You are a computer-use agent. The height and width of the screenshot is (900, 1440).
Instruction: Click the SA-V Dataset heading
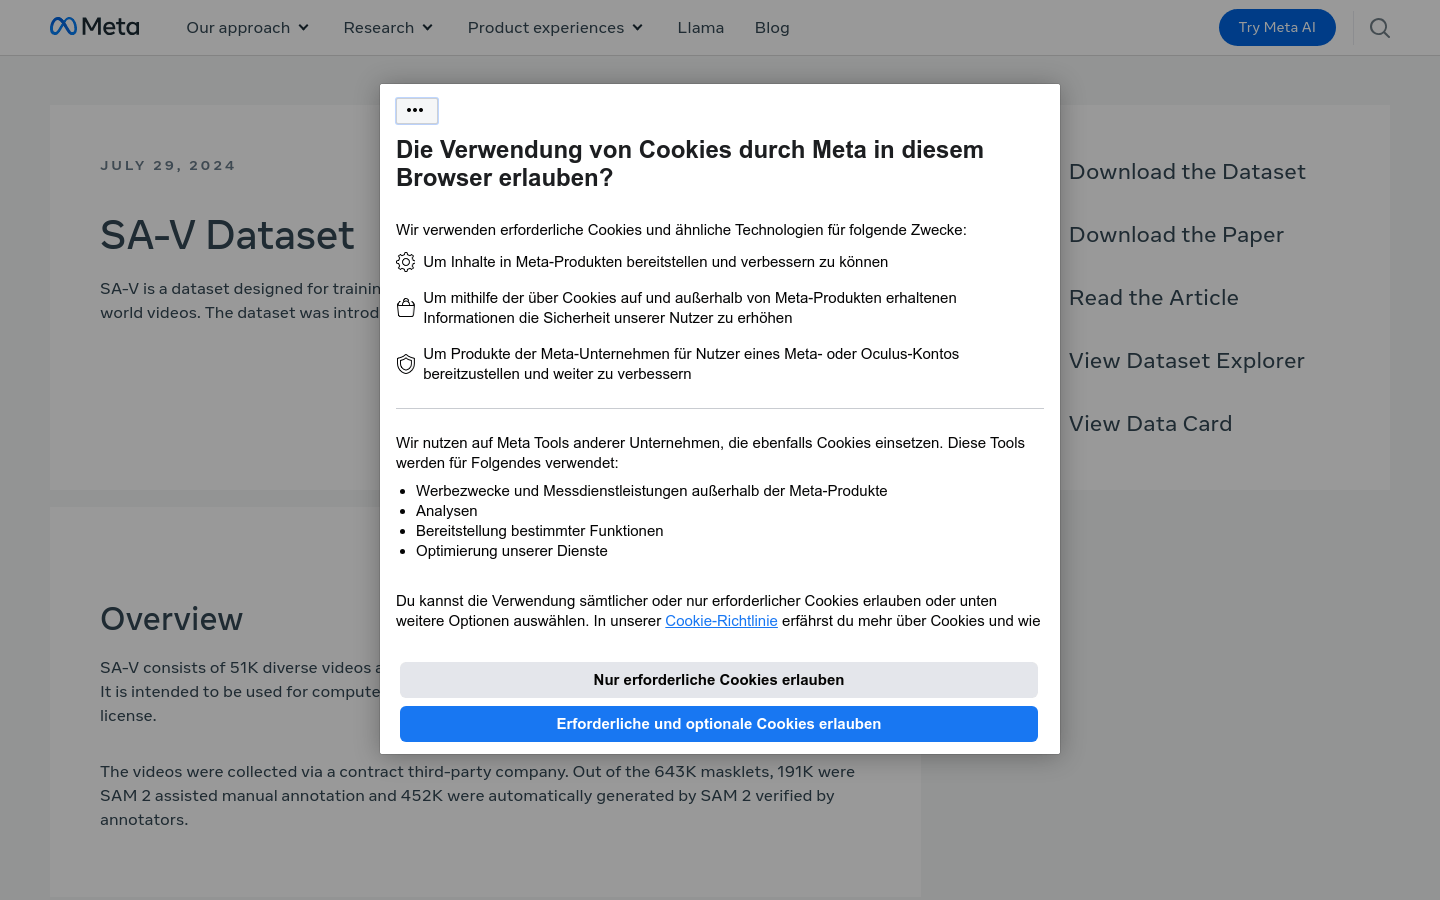point(227,236)
